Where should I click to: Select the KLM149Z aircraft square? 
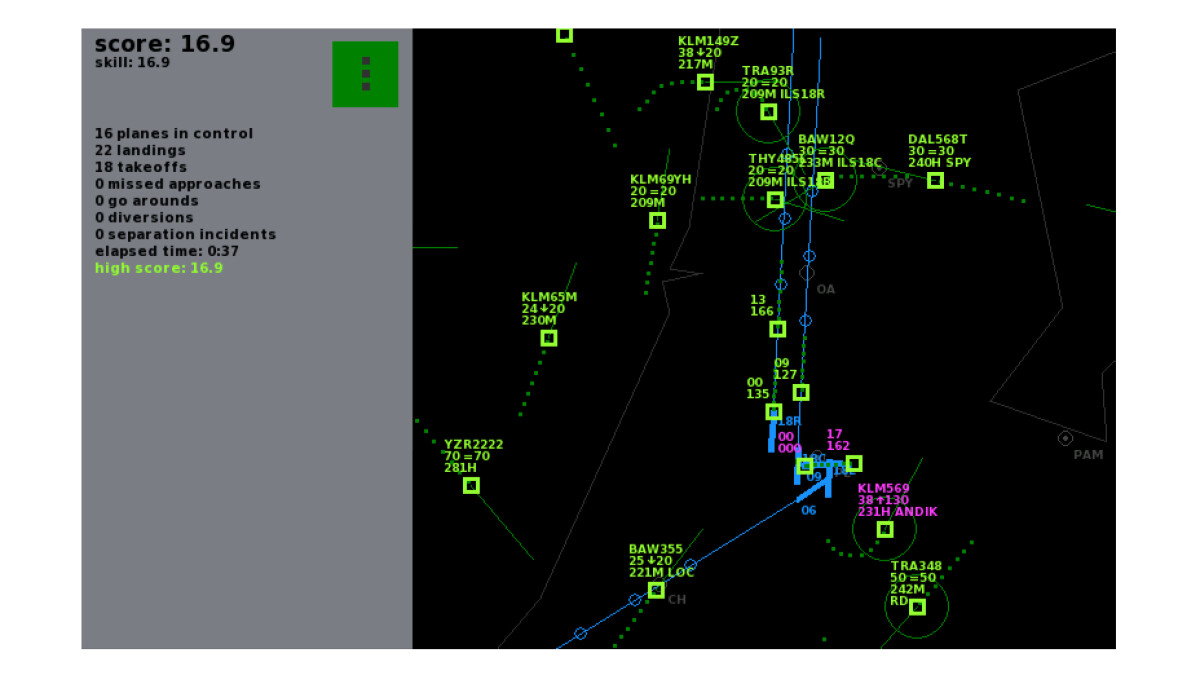coord(705,82)
